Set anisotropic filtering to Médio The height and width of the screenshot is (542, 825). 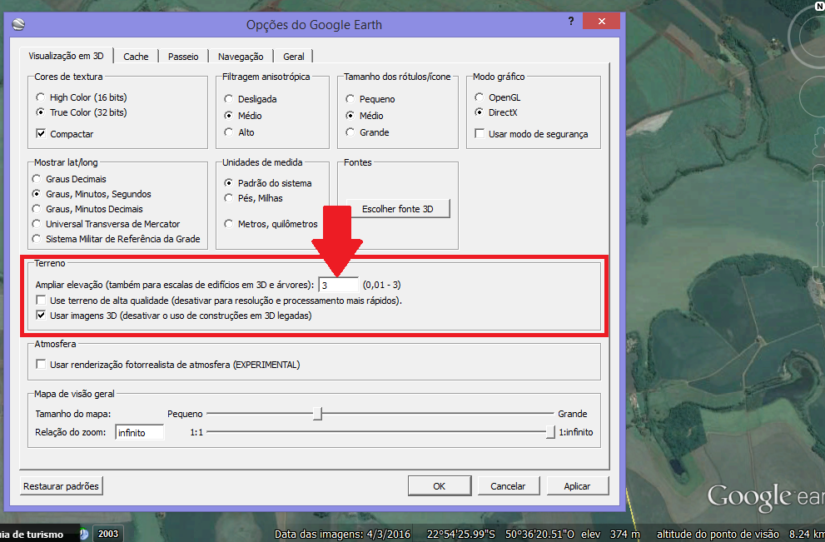coord(243,115)
